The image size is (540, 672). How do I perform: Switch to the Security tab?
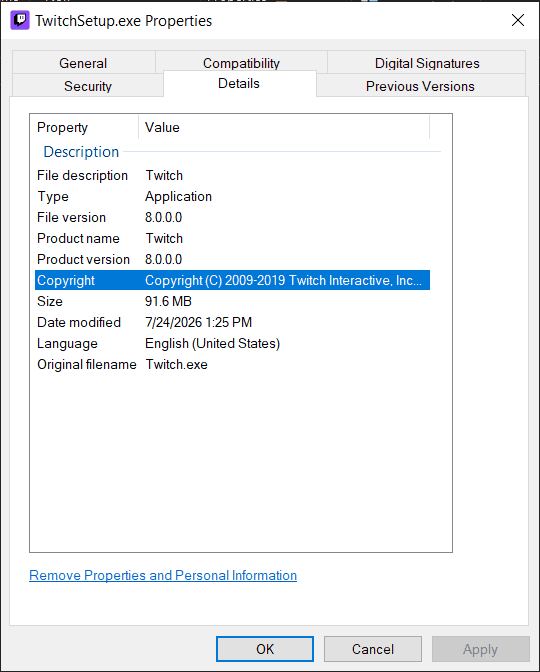pyautogui.click(x=88, y=86)
